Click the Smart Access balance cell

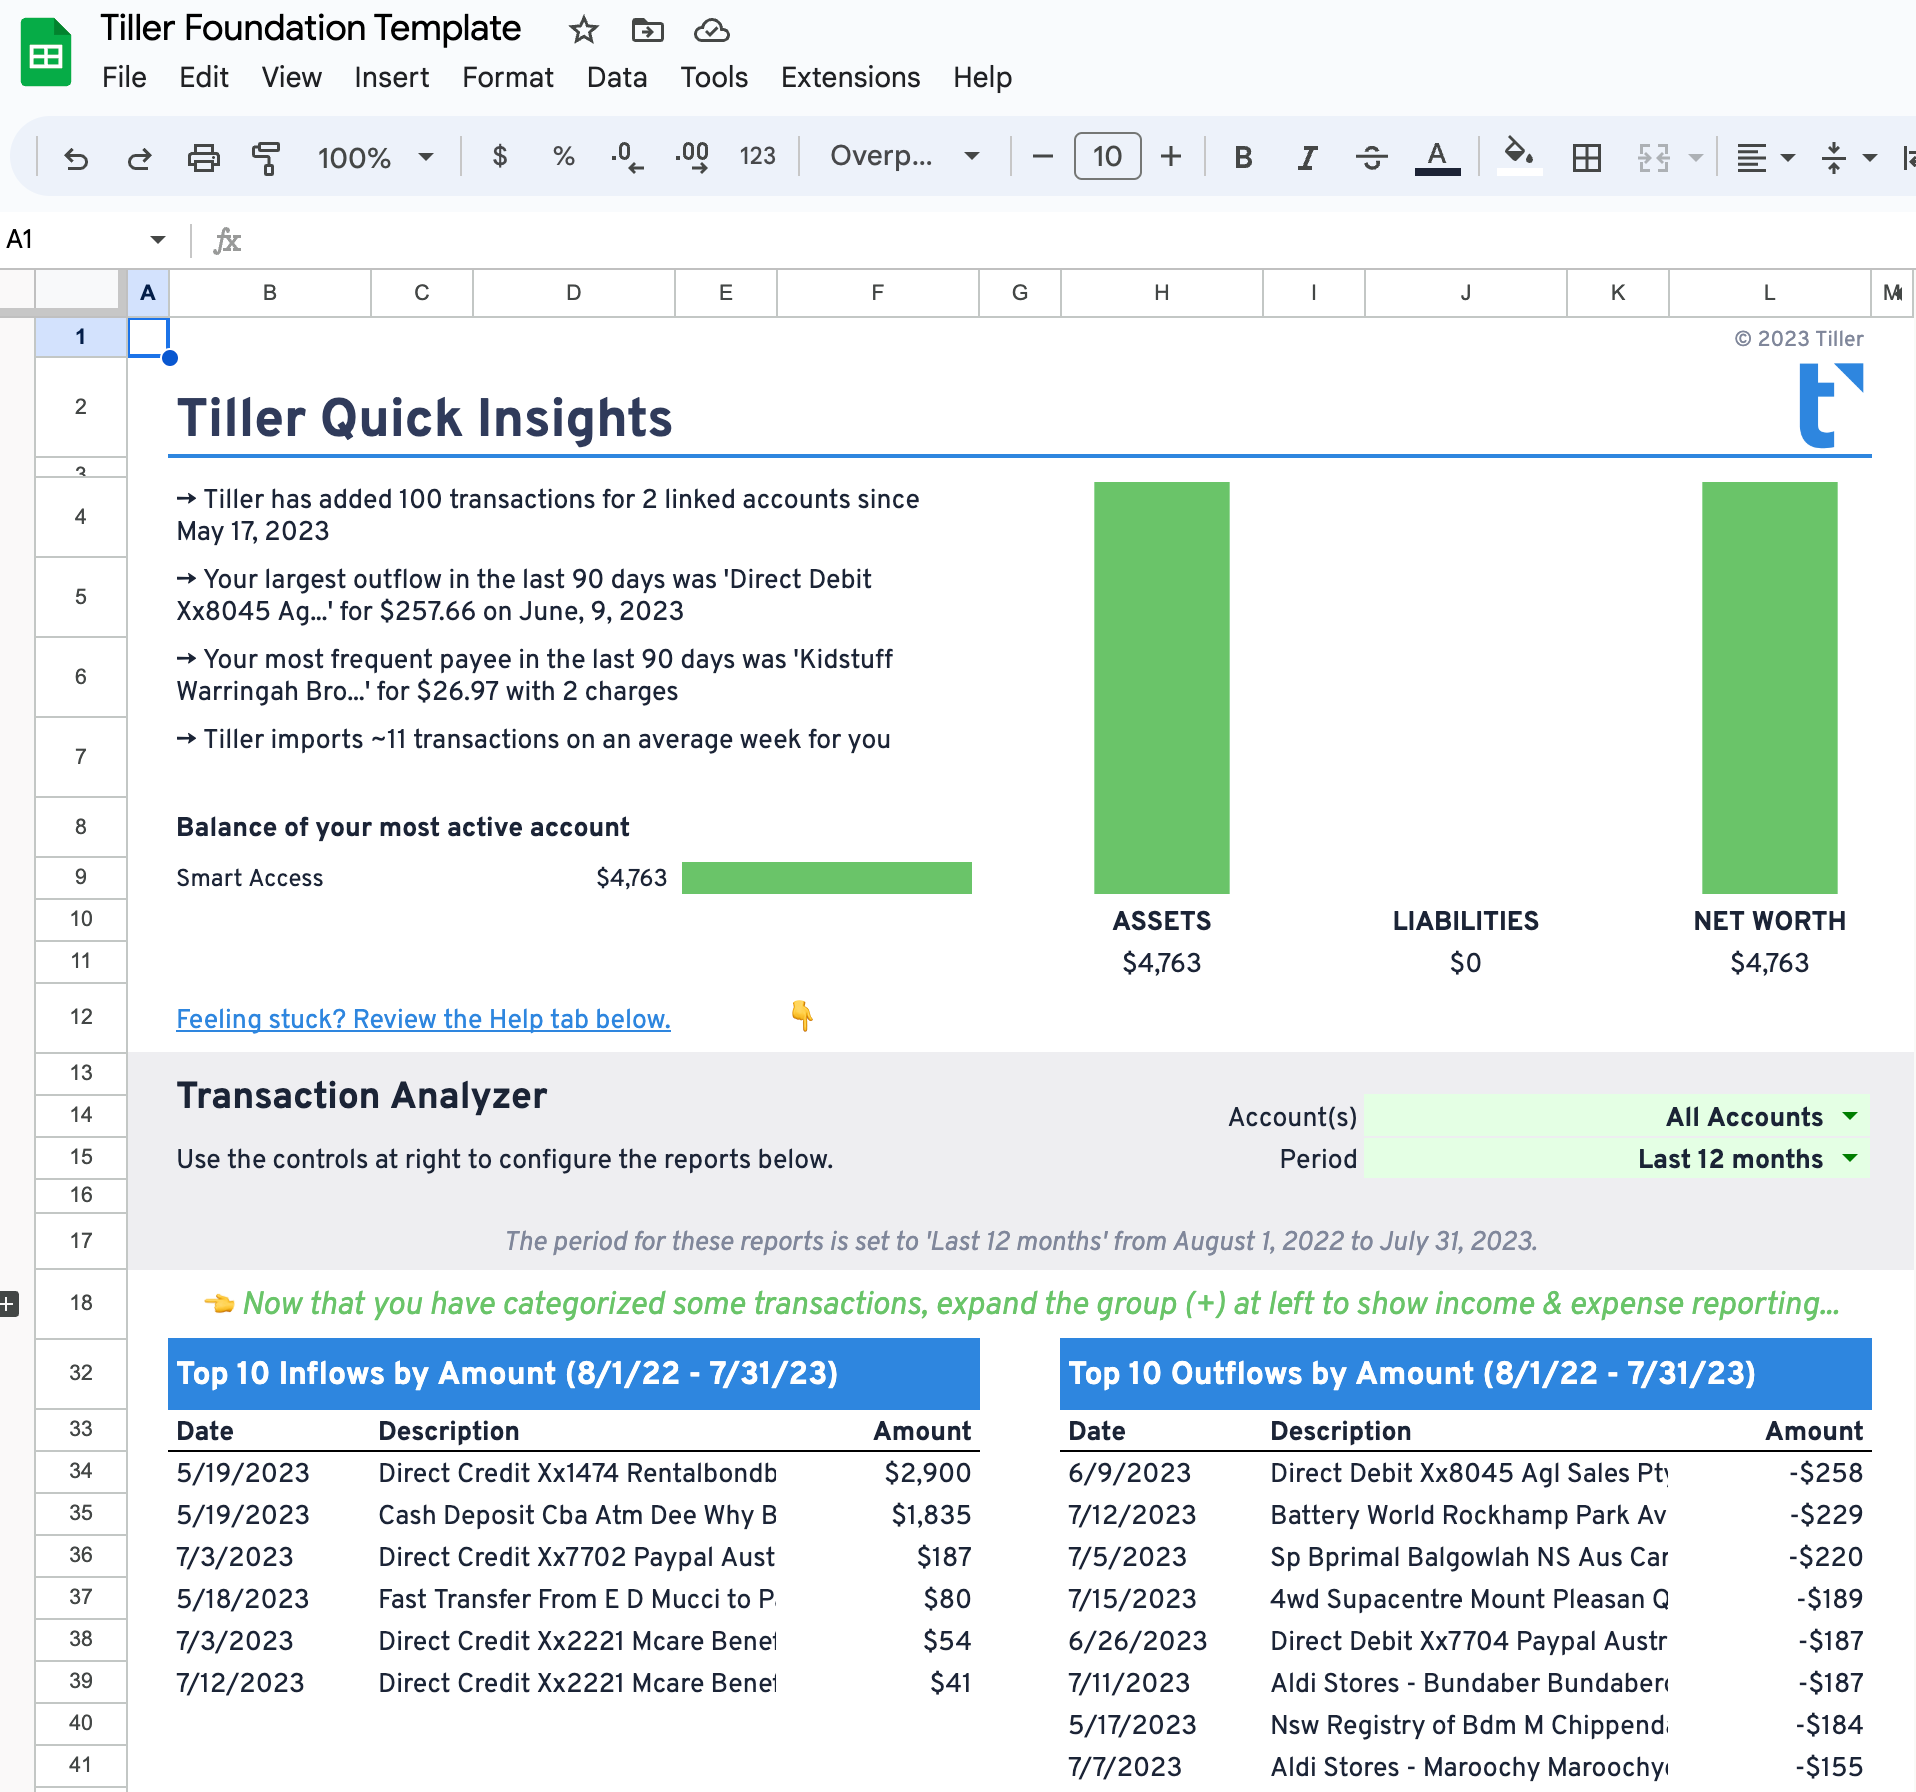[x=631, y=877]
